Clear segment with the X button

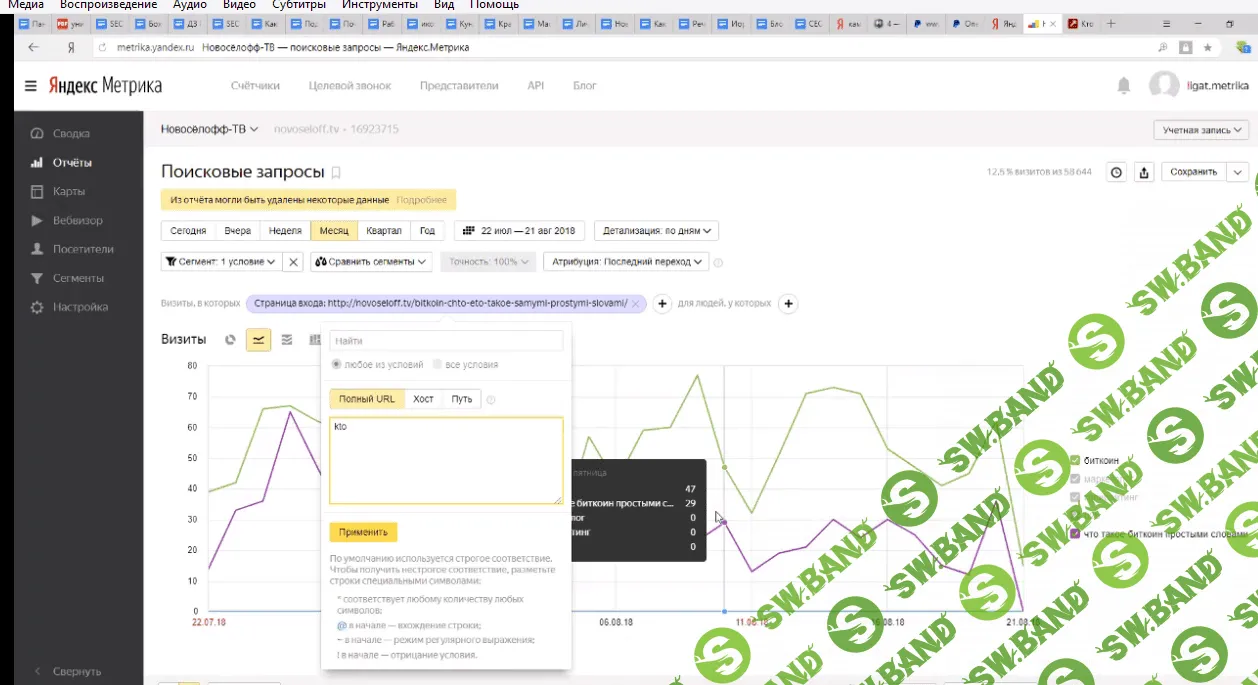293,262
